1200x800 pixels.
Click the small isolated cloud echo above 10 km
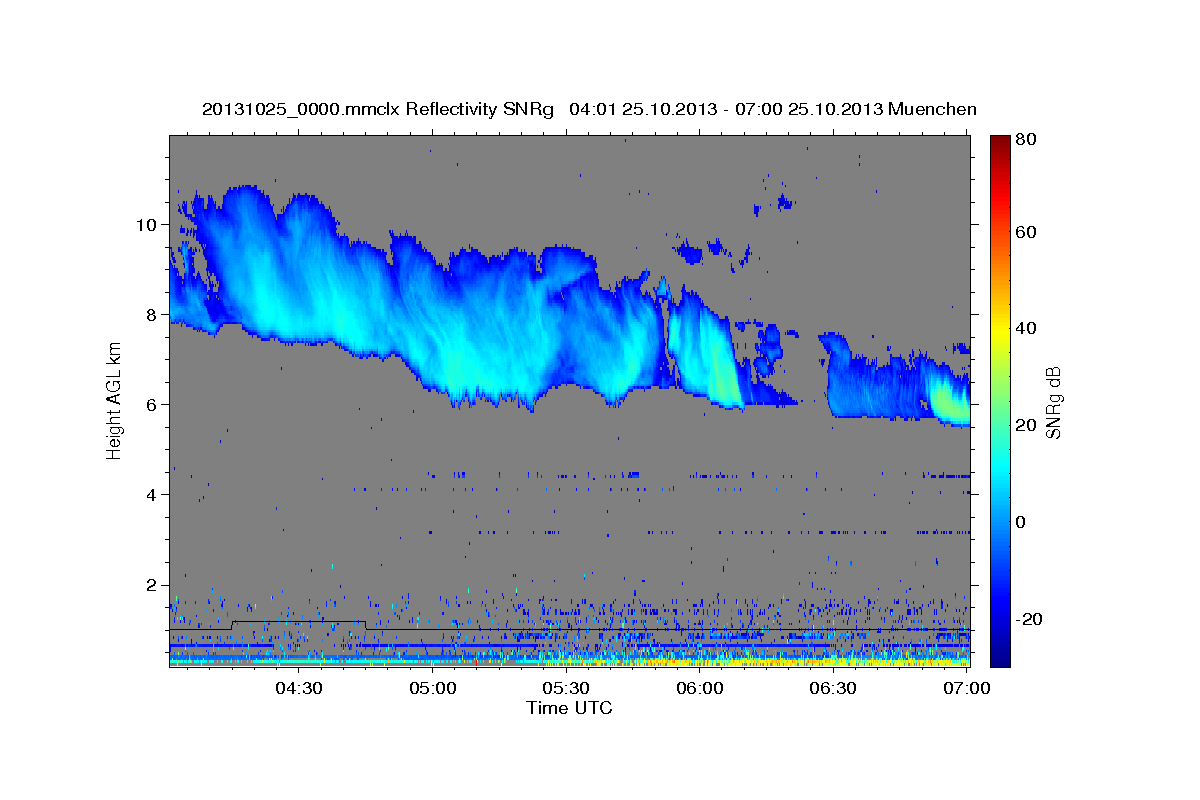coord(784,203)
